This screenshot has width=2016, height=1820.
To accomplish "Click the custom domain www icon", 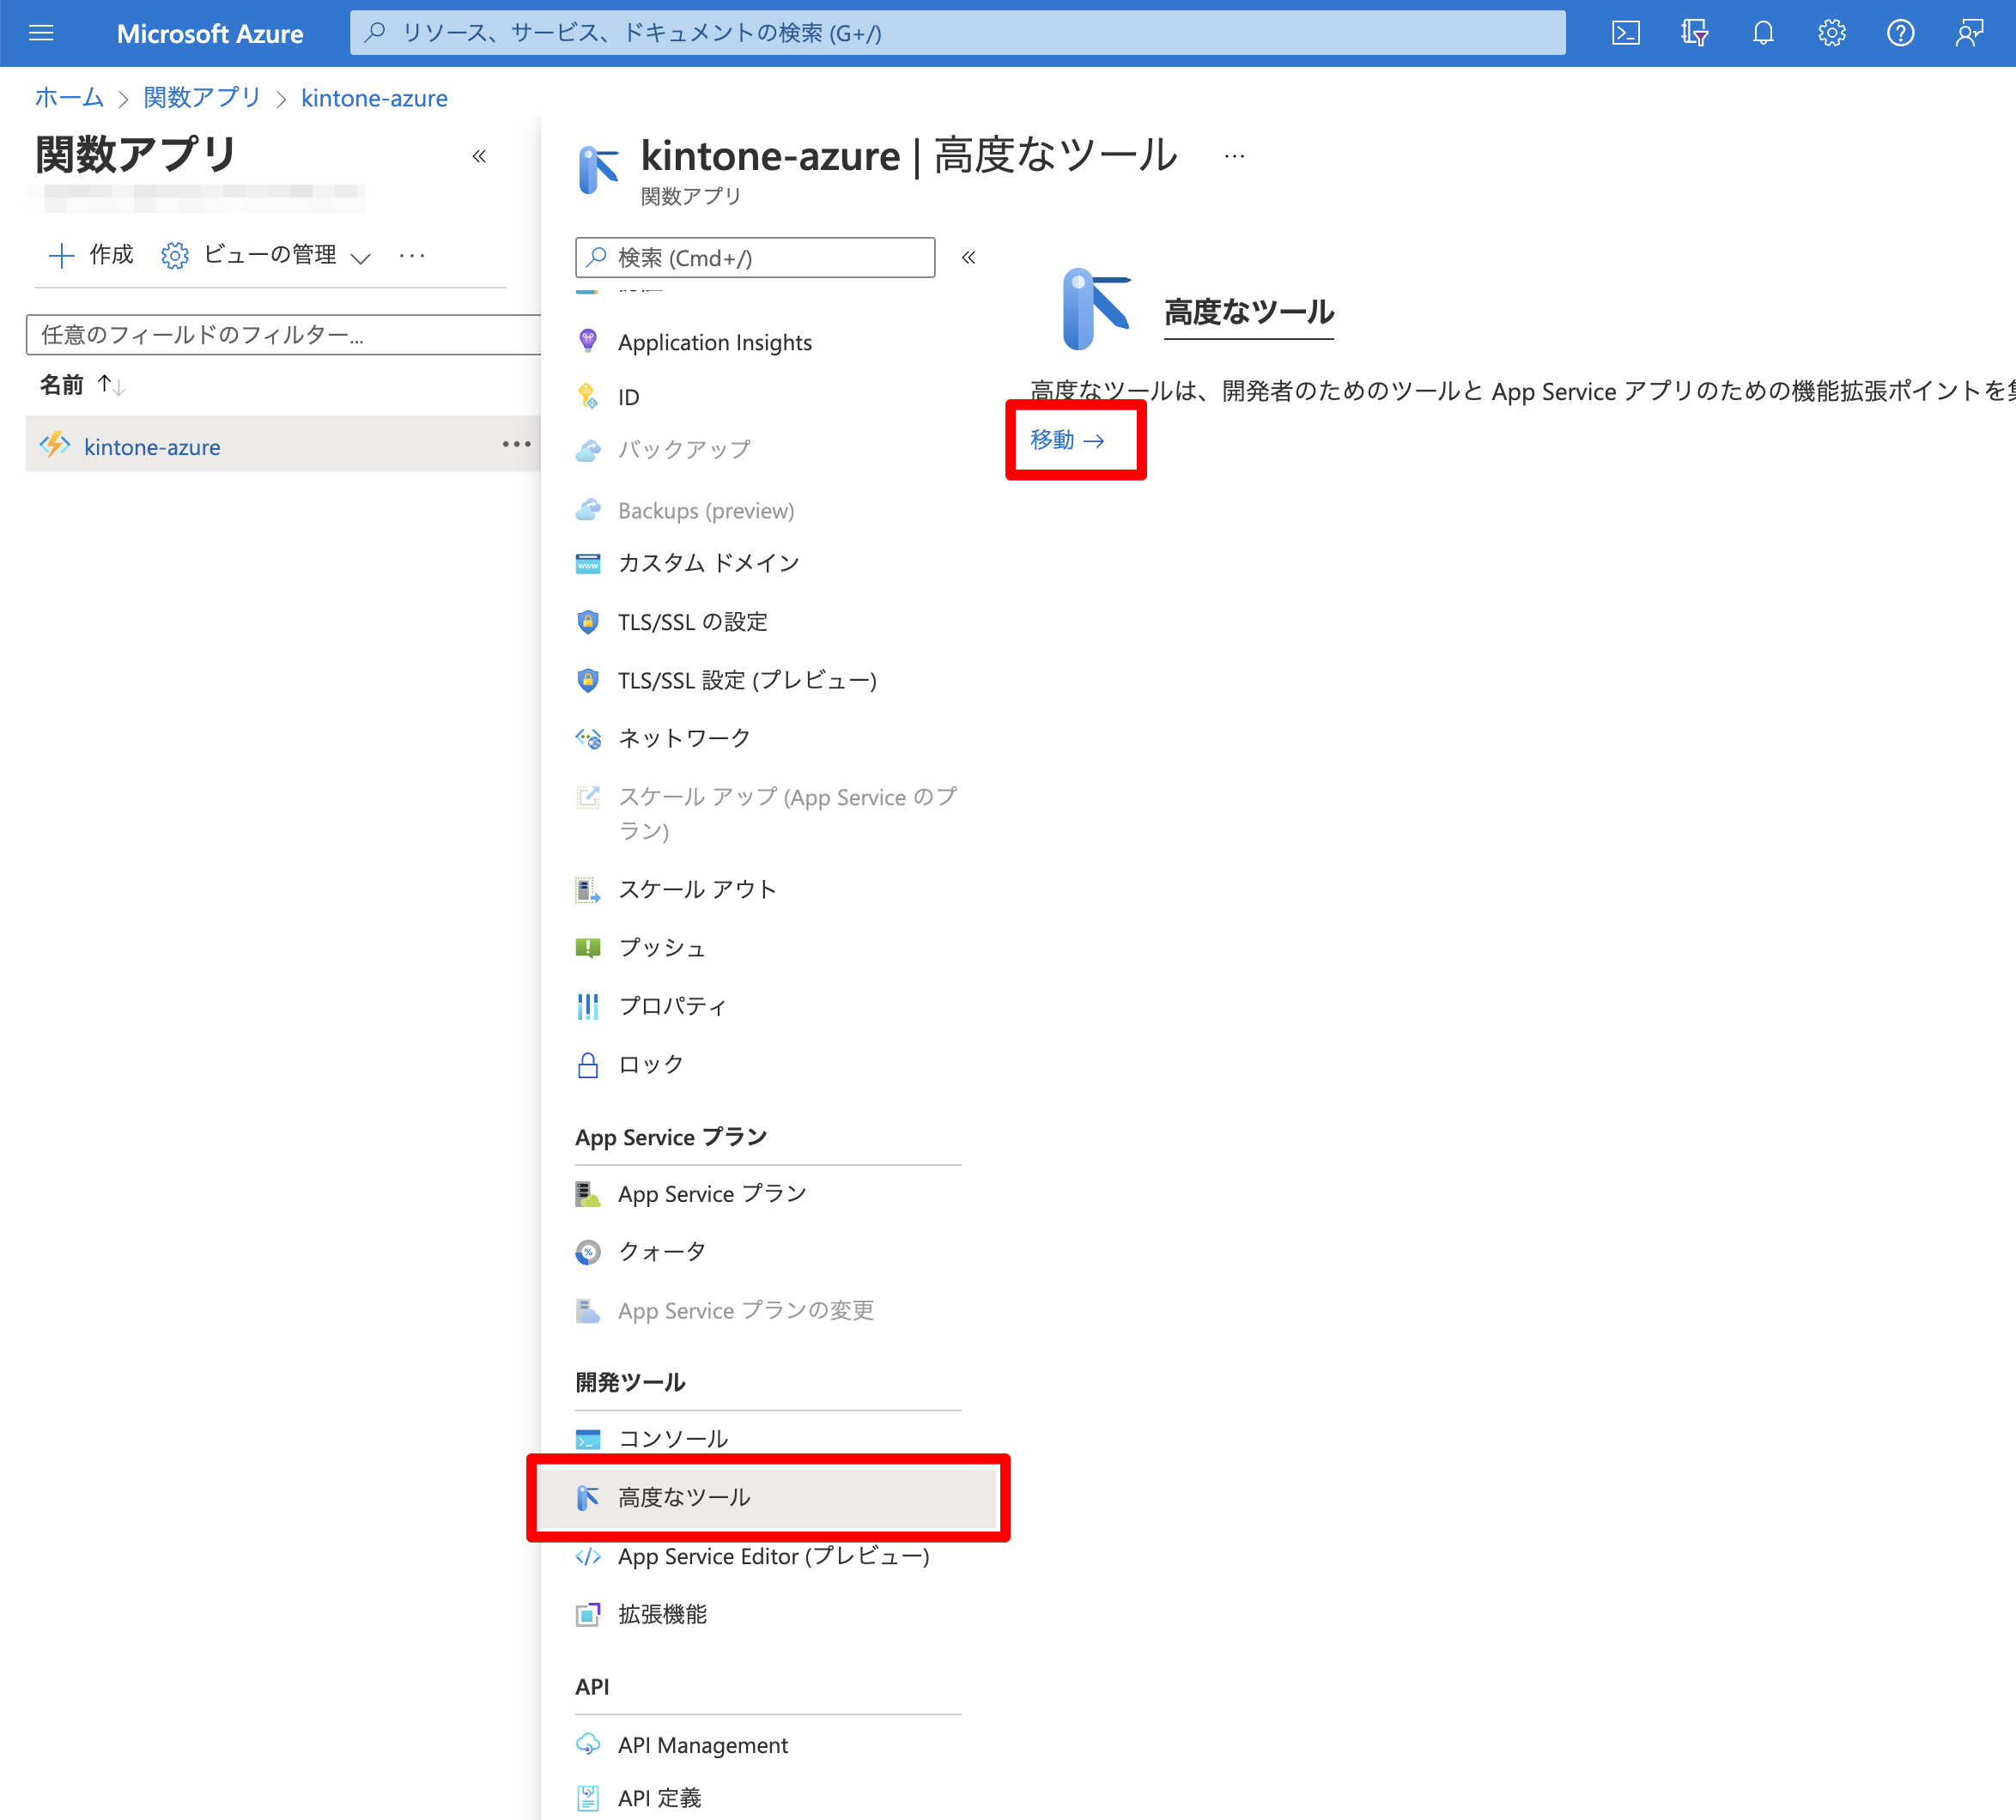I will tap(588, 563).
